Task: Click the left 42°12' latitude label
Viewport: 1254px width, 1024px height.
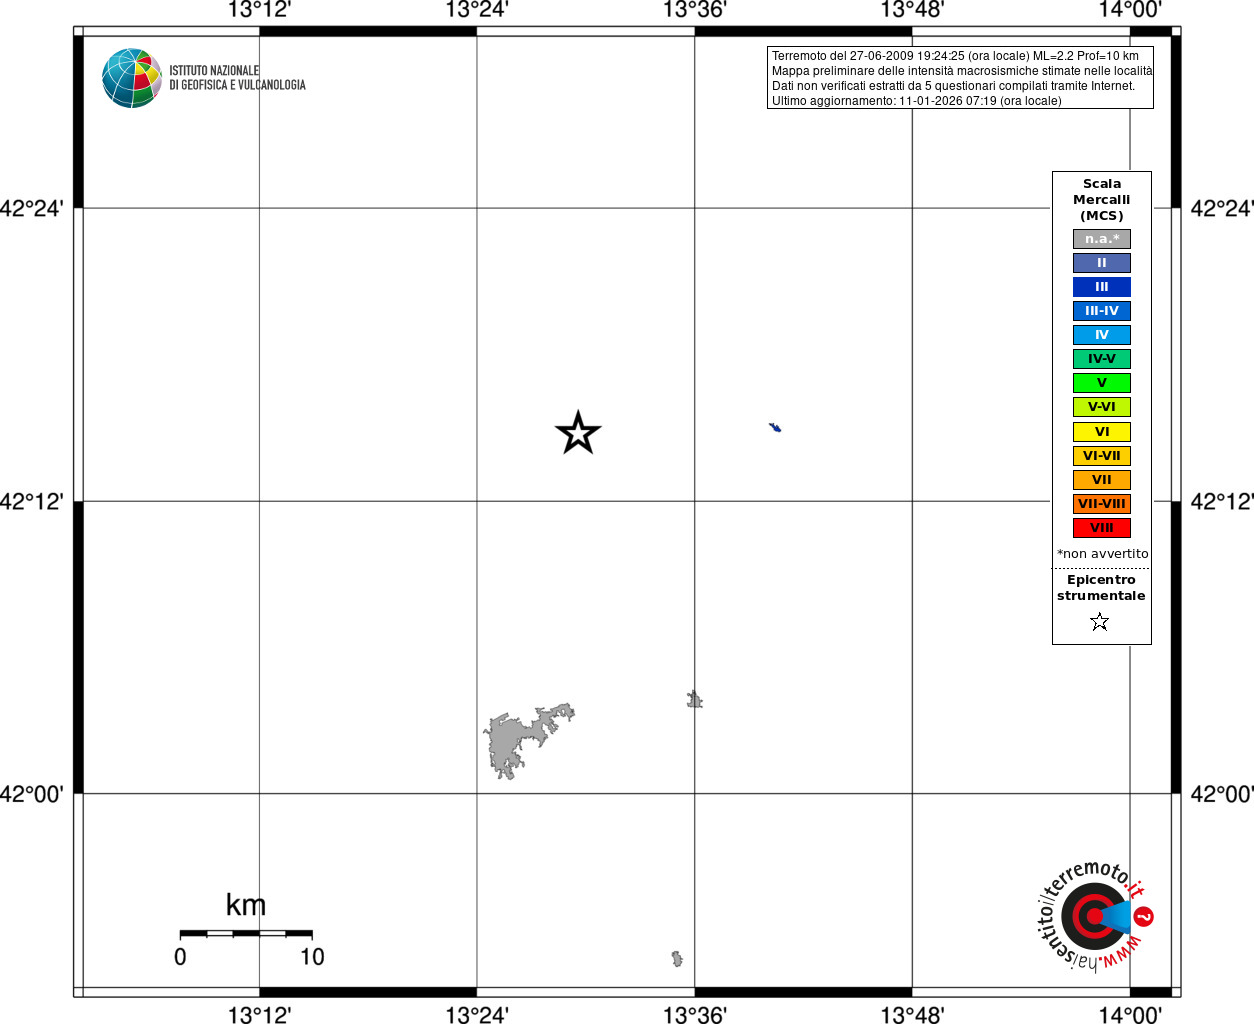Action: [33, 501]
